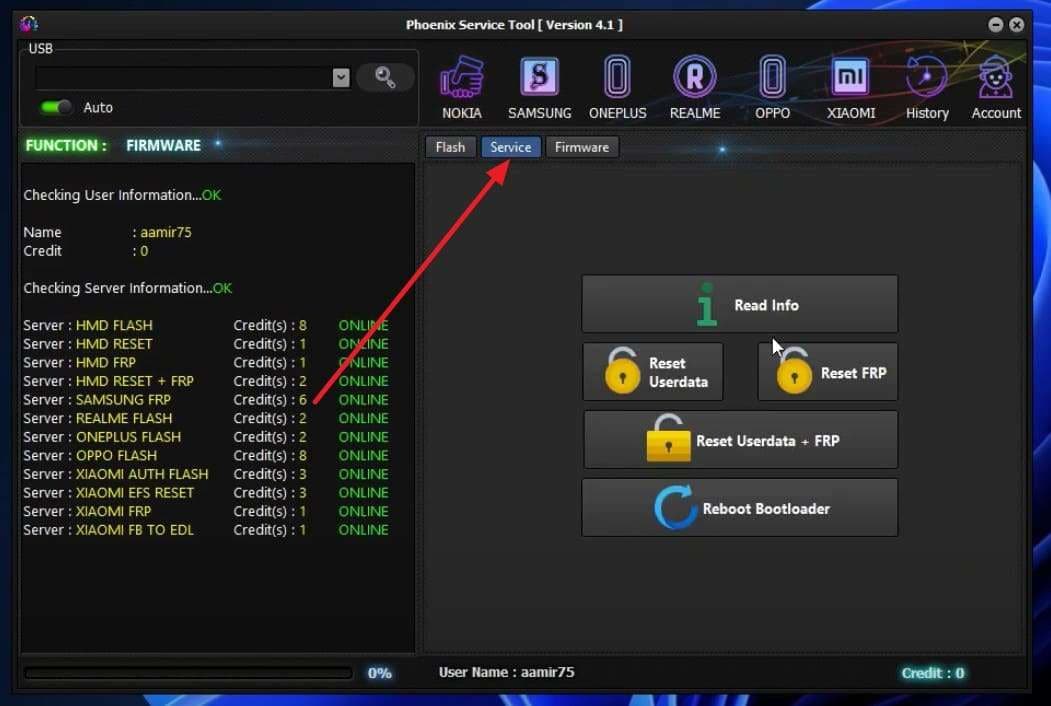Screen dimensions: 1051x706
Task: Select the OPPO brand icon
Action: [772, 88]
